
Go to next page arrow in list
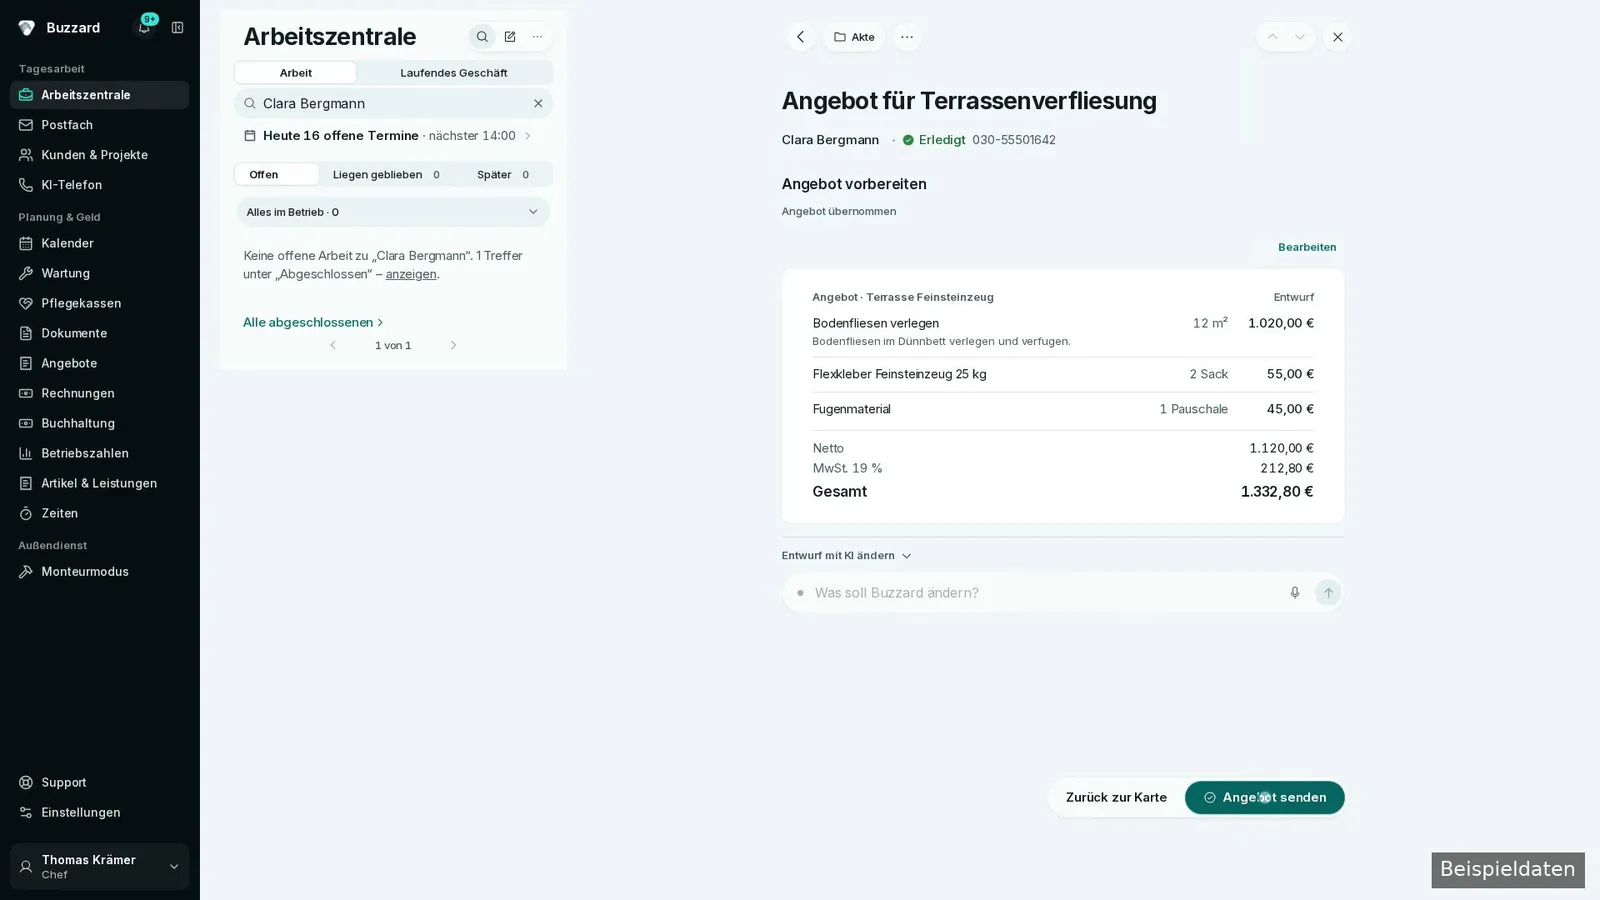tap(453, 345)
